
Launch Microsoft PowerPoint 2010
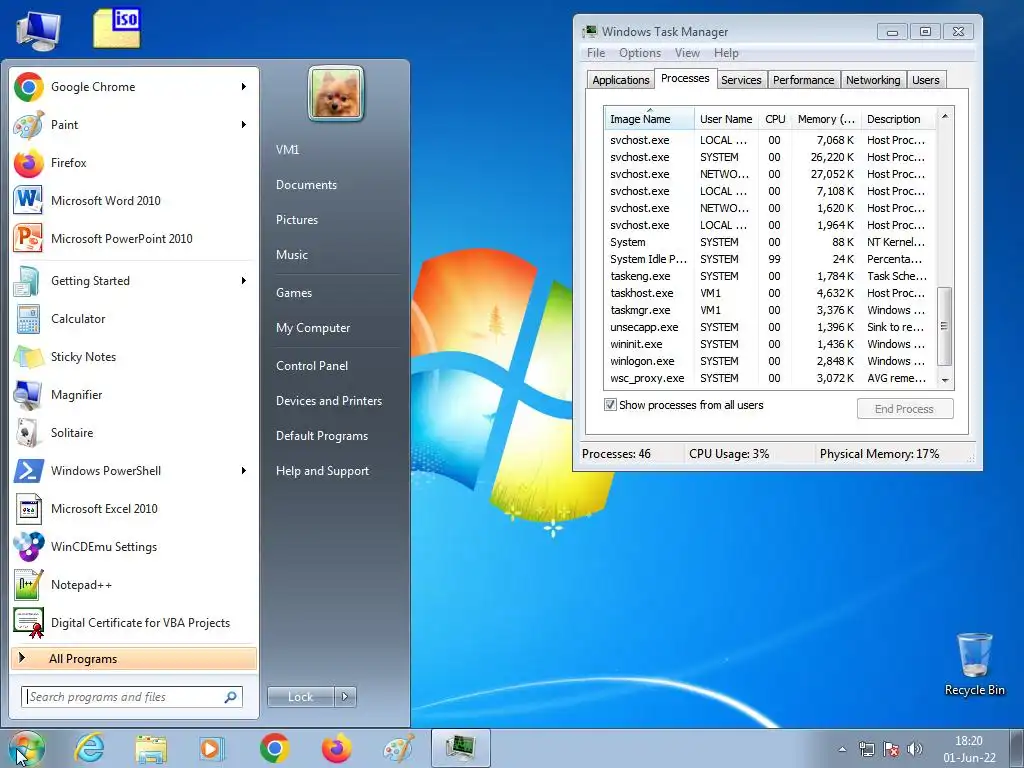[x=134, y=238]
